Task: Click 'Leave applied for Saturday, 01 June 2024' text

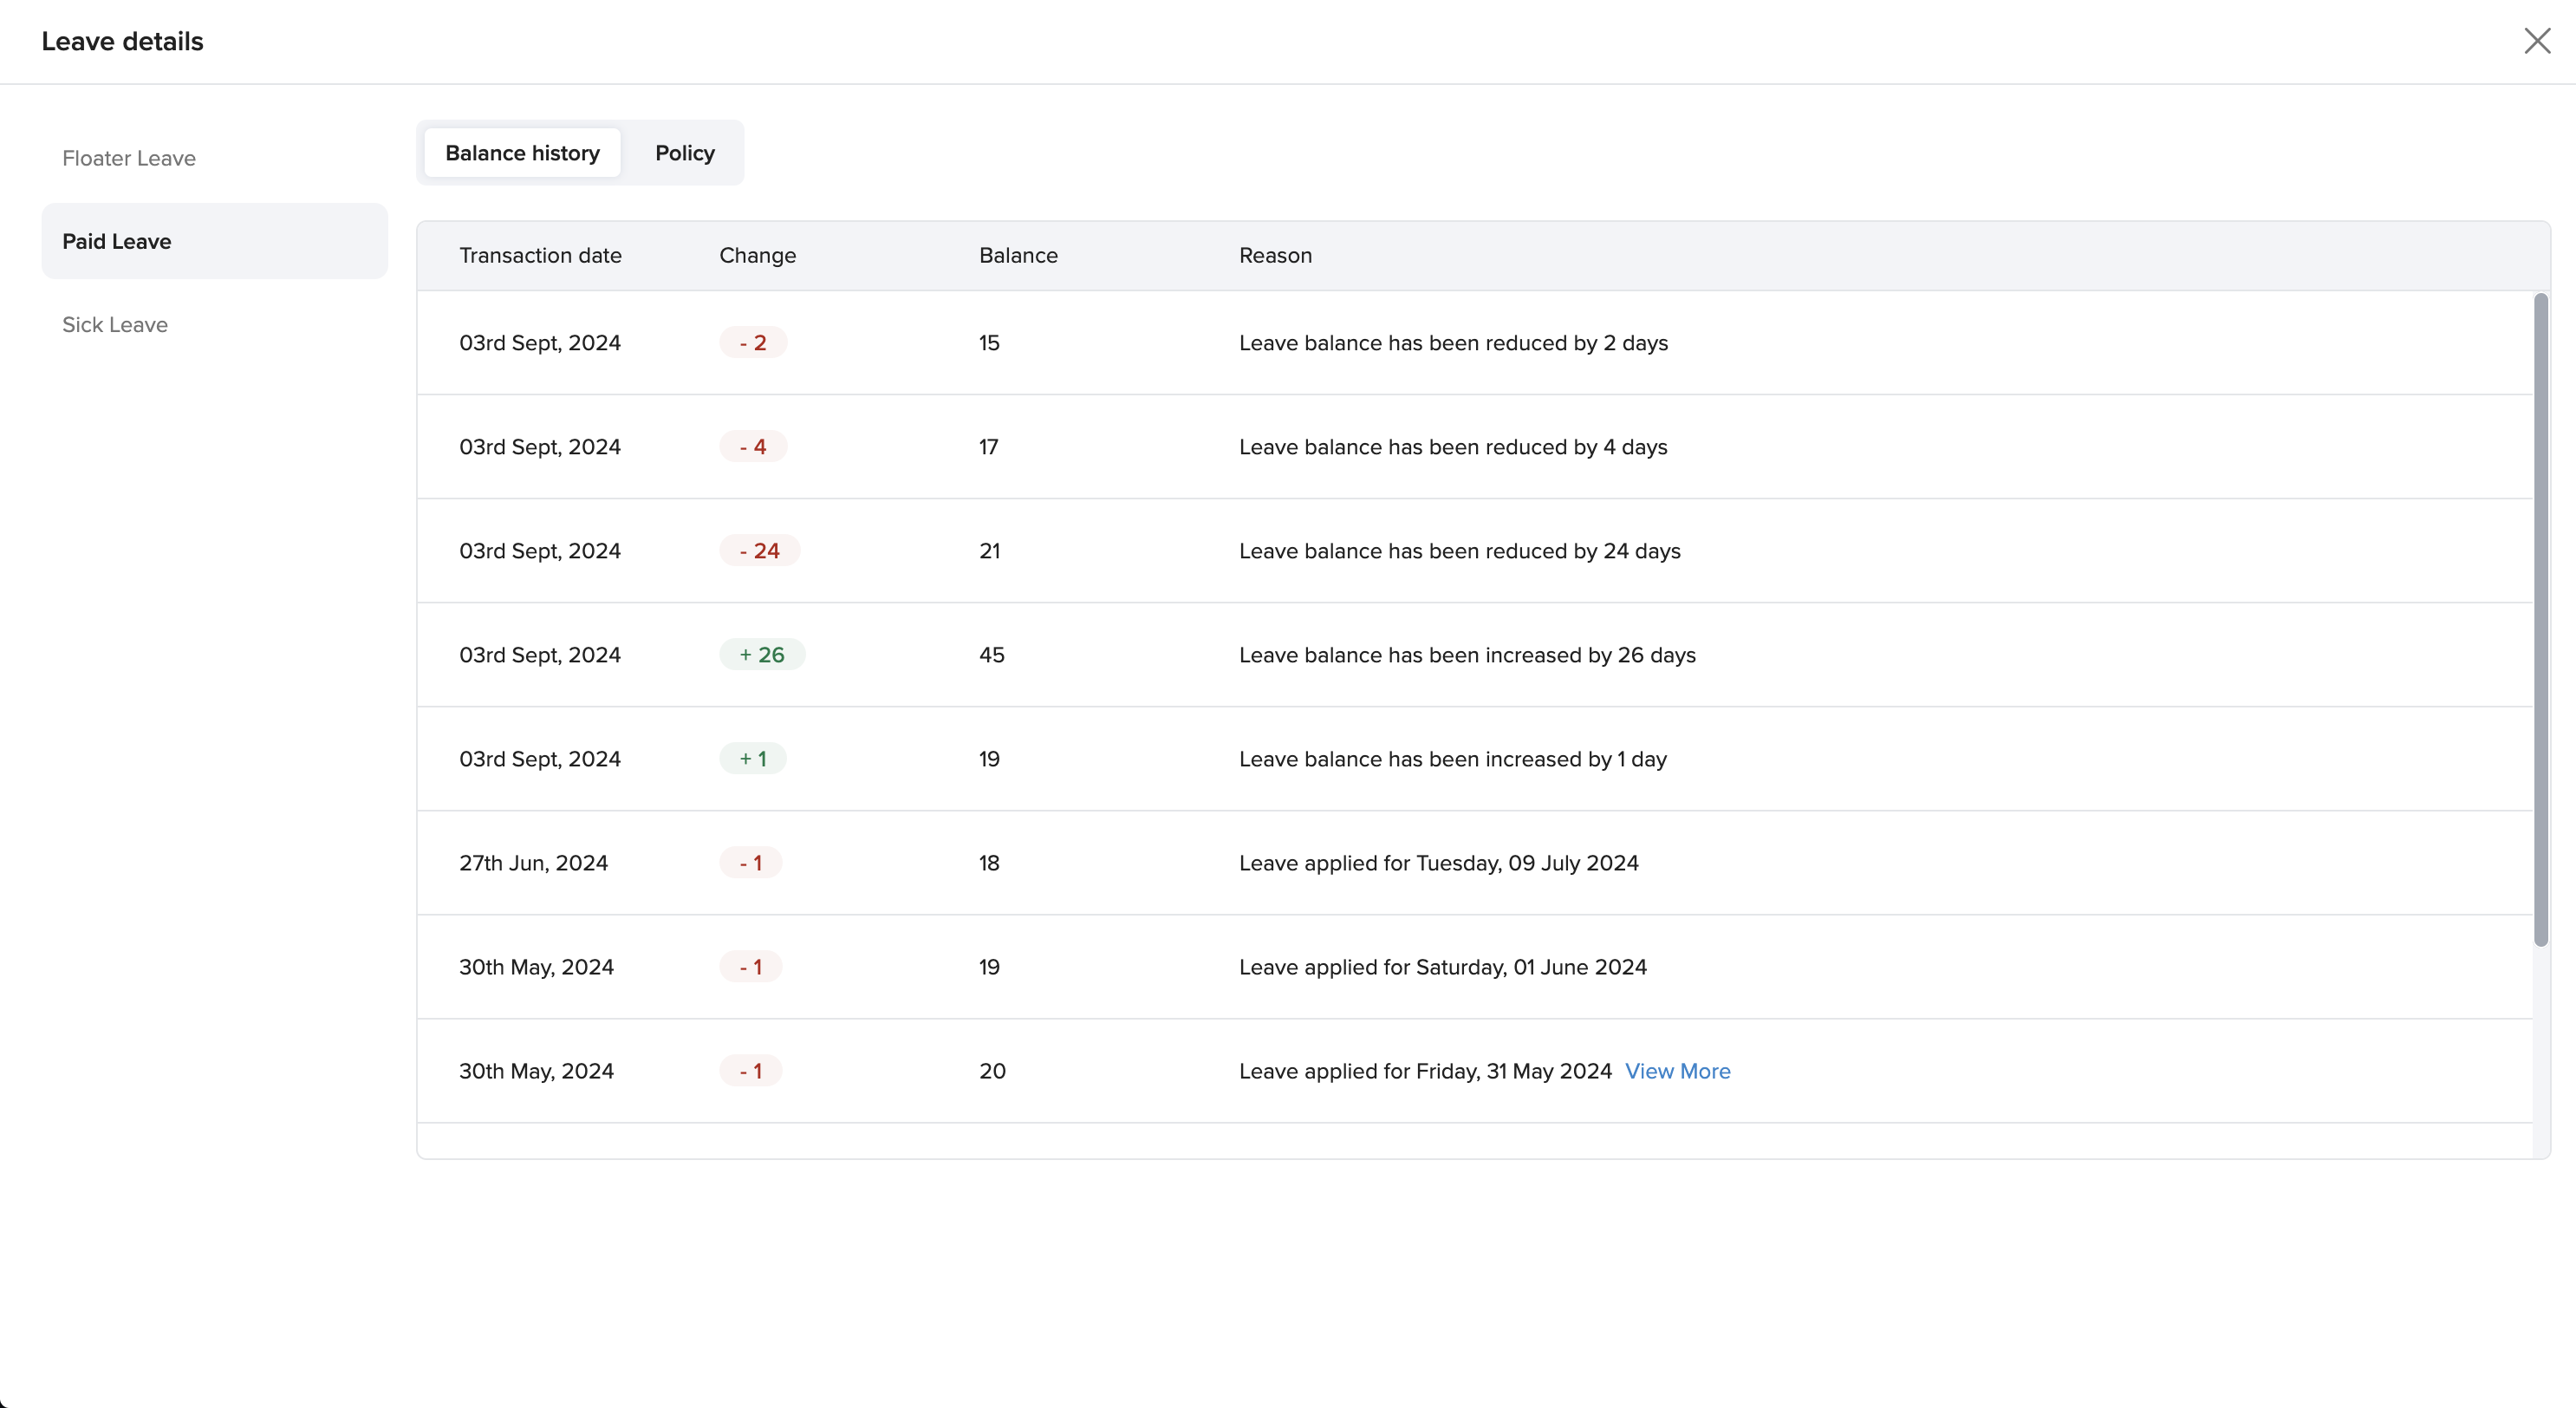Action: tap(1442, 967)
